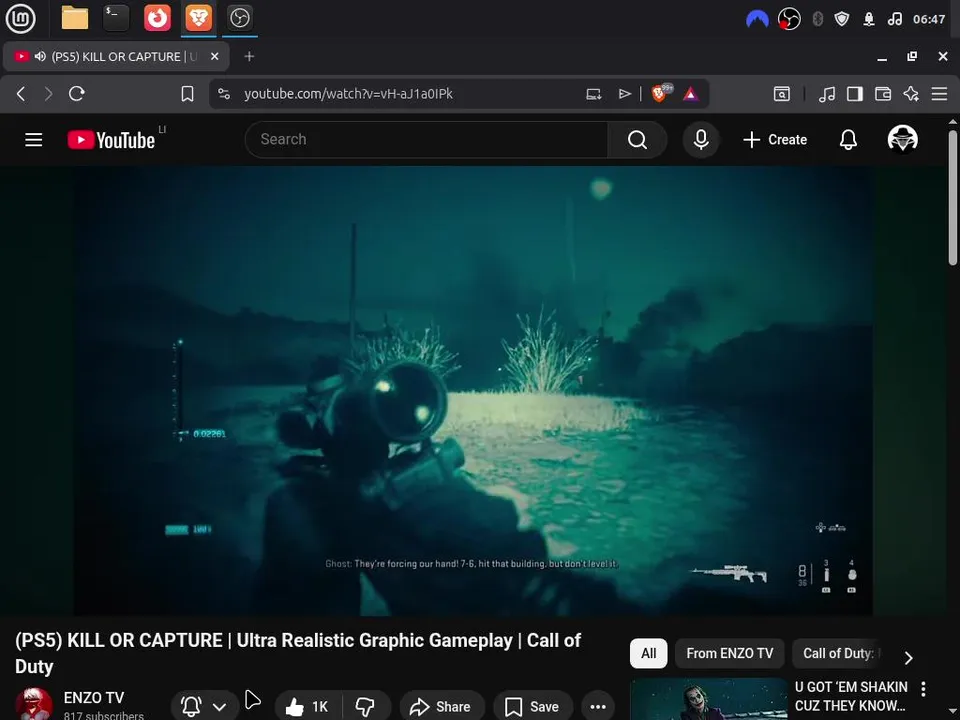Open the Joker suggested video thumbnail
960x720 pixels.
coord(708,699)
